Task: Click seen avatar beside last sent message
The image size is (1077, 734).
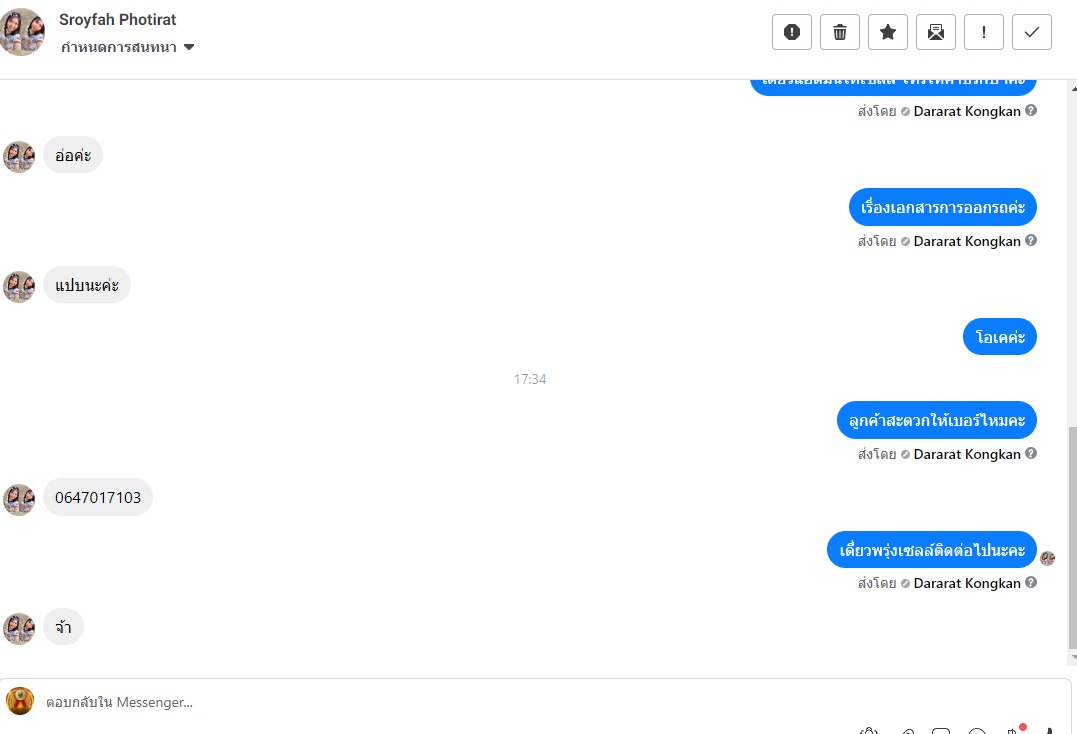Action: [x=1047, y=558]
